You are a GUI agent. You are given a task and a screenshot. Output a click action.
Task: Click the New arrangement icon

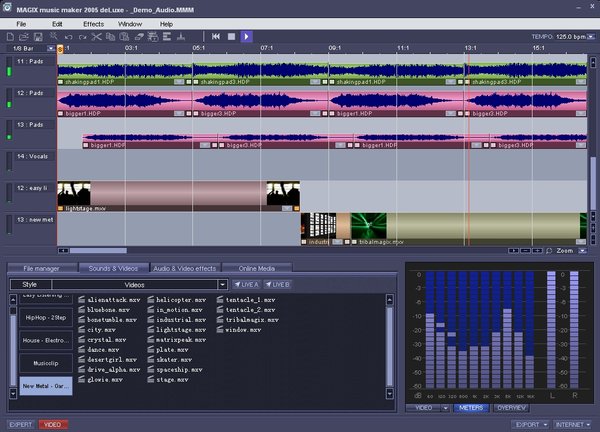click(10, 37)
